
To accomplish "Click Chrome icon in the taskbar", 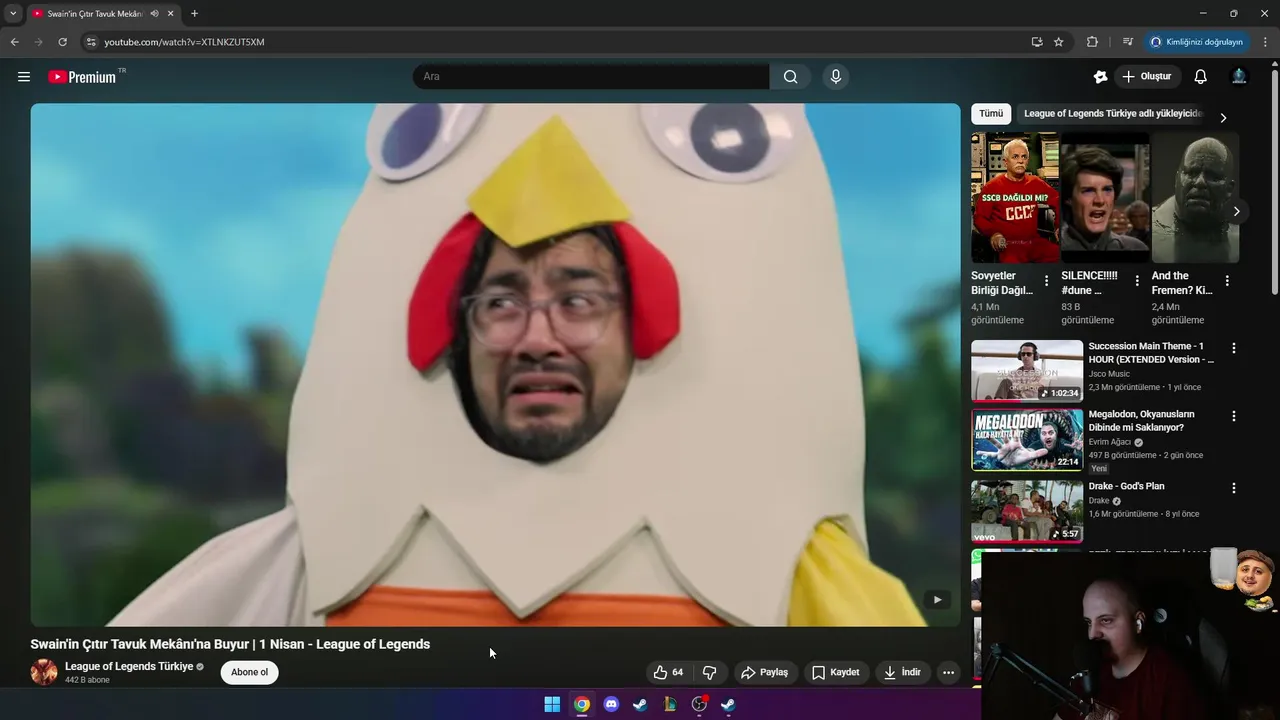I will 582,704.
